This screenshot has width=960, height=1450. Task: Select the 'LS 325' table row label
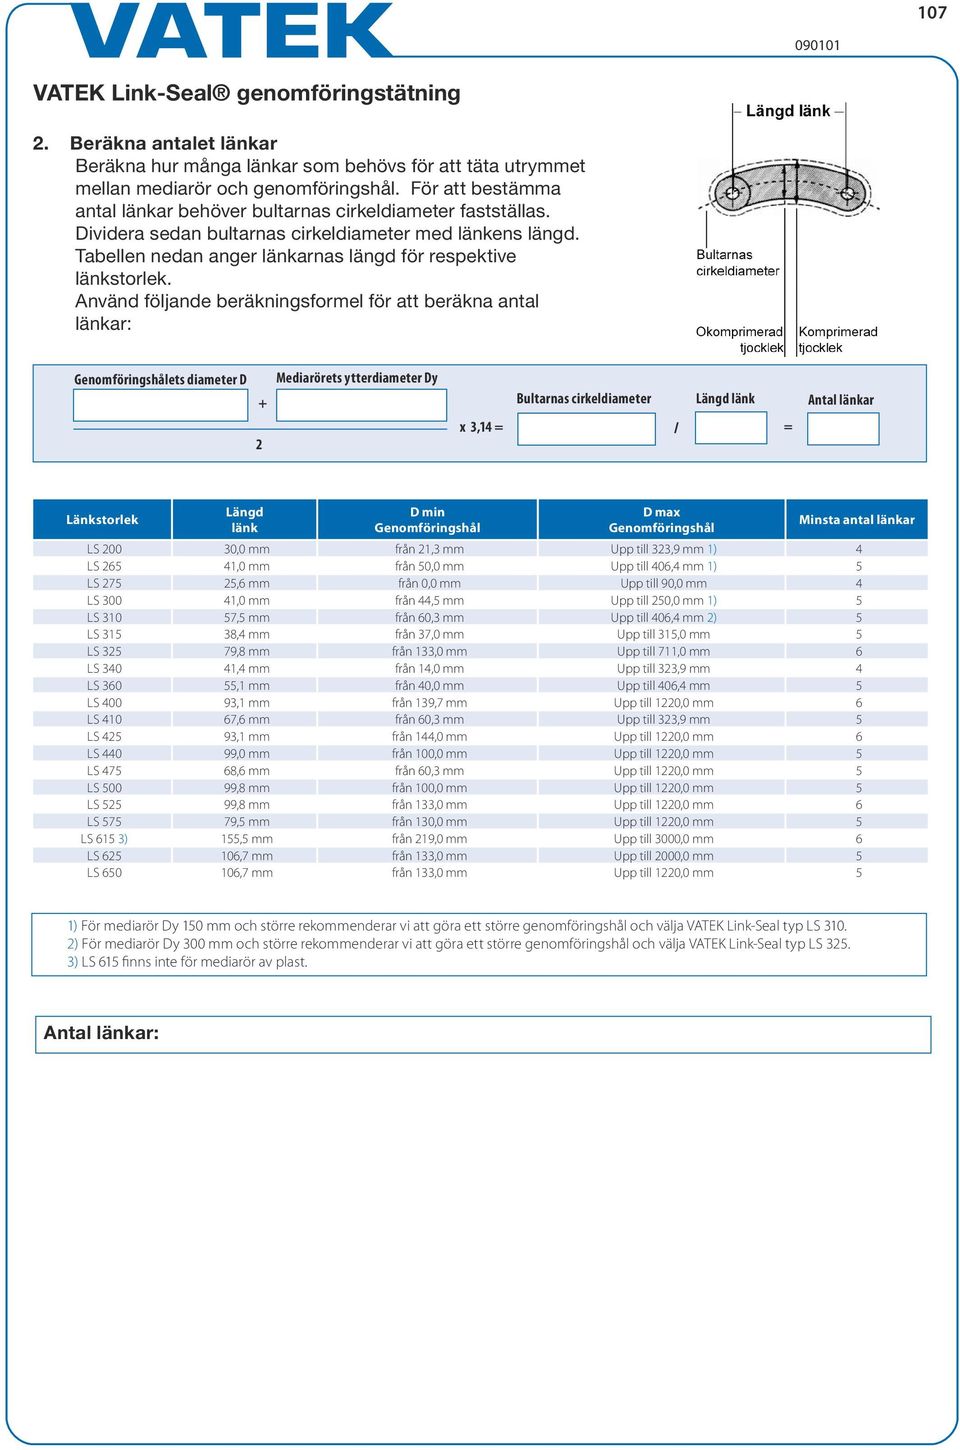(x=104, y=651)
